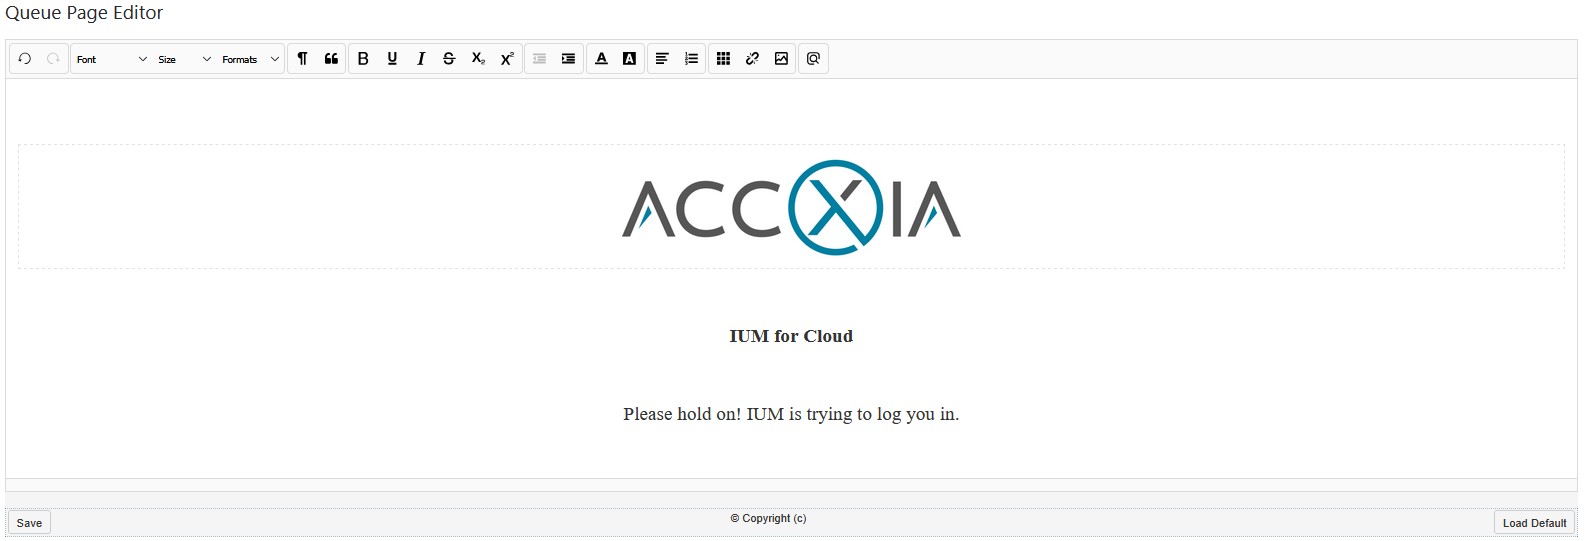The image size is (1585, 541).
Task: Toggle bold formatting
Action: (363, 59)
